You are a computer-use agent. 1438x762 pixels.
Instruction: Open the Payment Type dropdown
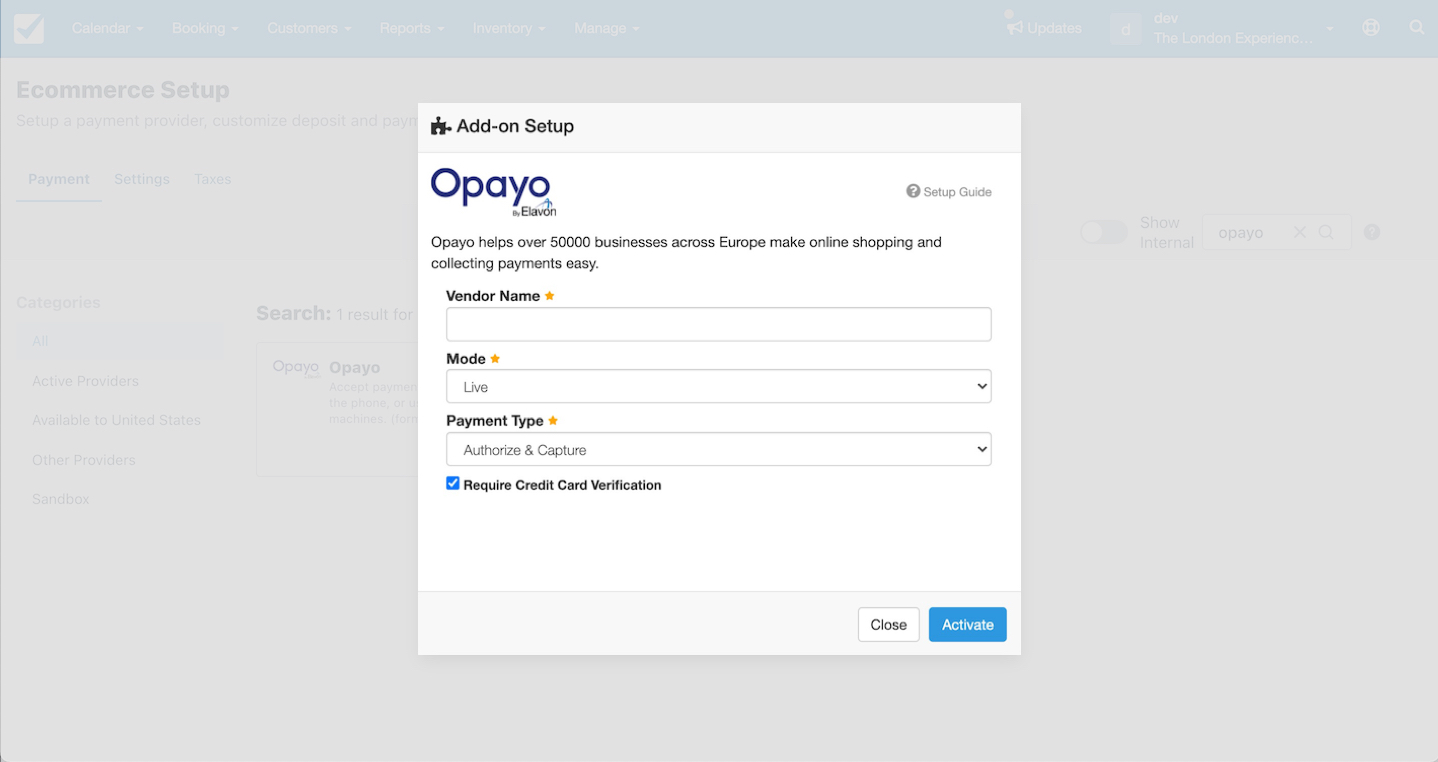coord(719,449)
